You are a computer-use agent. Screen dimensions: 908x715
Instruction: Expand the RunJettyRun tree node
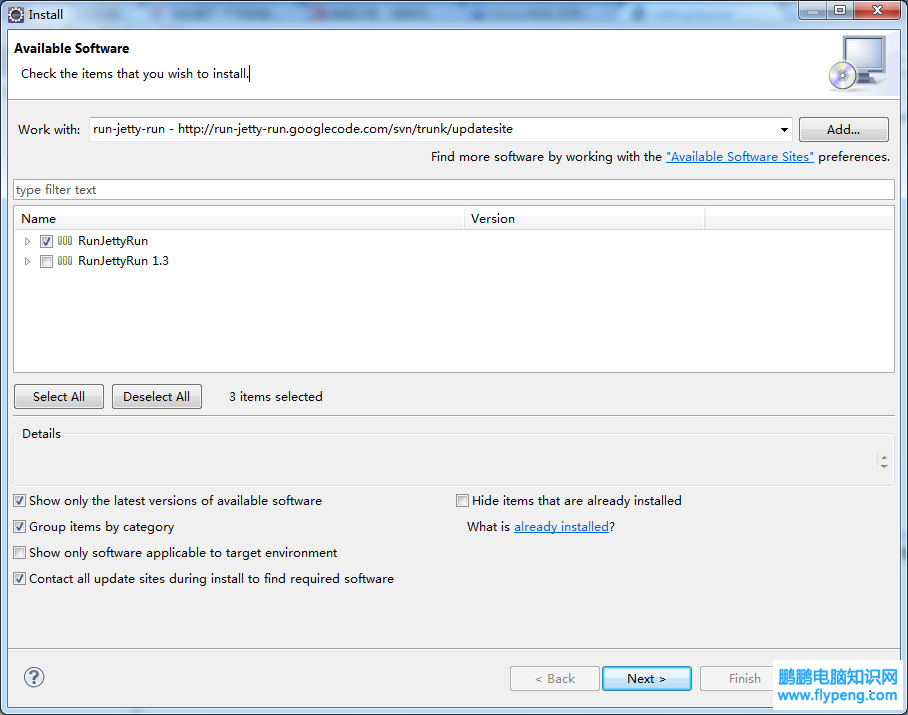pos(27,241)
